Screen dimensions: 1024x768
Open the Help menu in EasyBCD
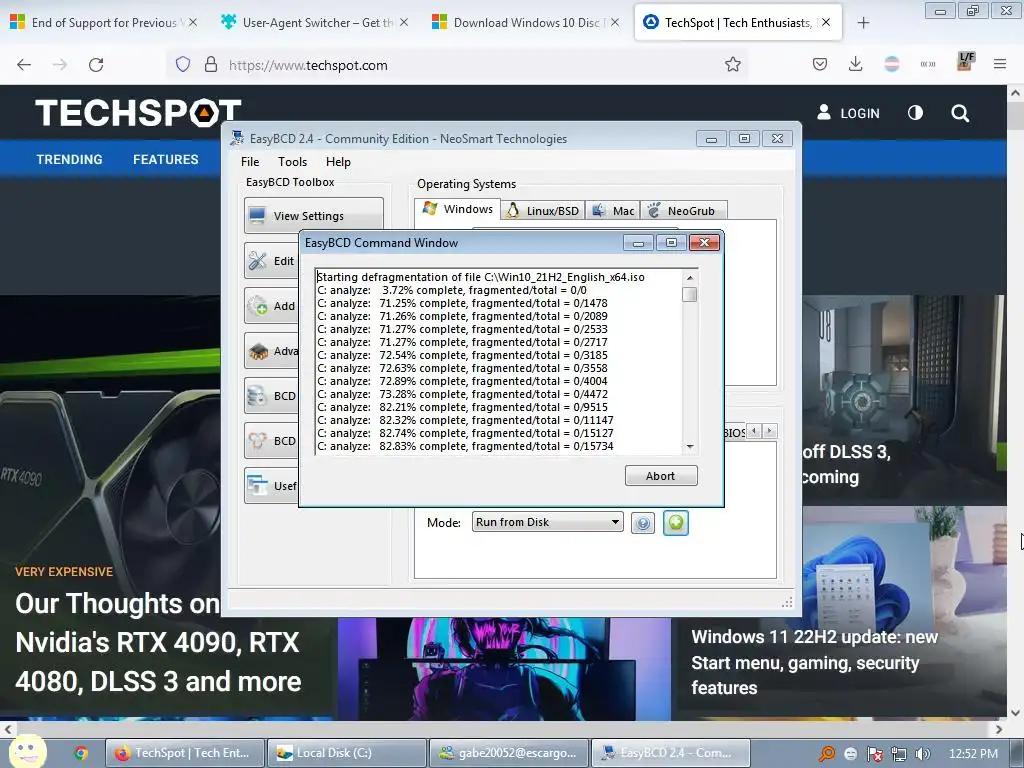click(338, 162)
